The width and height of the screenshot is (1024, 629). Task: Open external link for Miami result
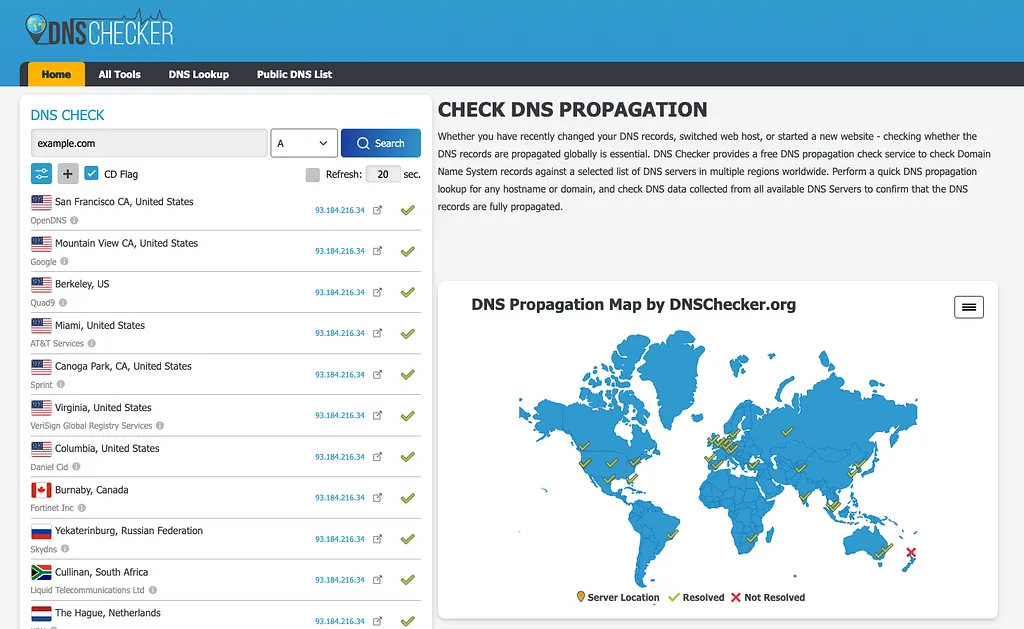coord(377,333)
